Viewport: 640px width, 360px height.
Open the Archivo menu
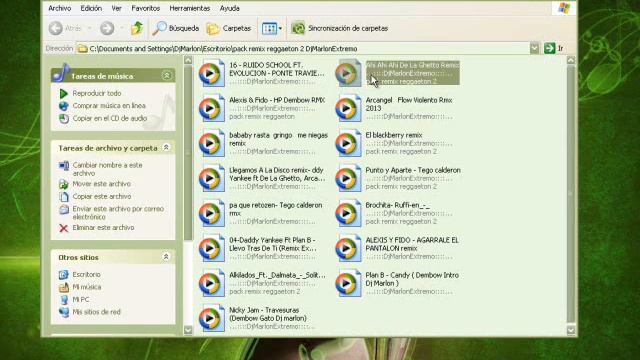(x=60, y=8)
